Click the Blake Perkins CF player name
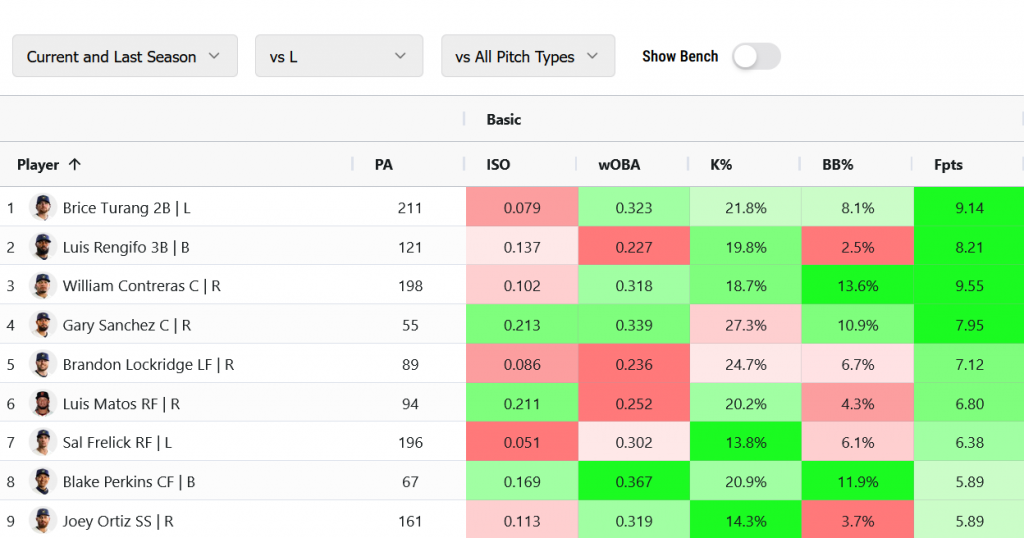The image size is (1024, 538). [128, 482]
